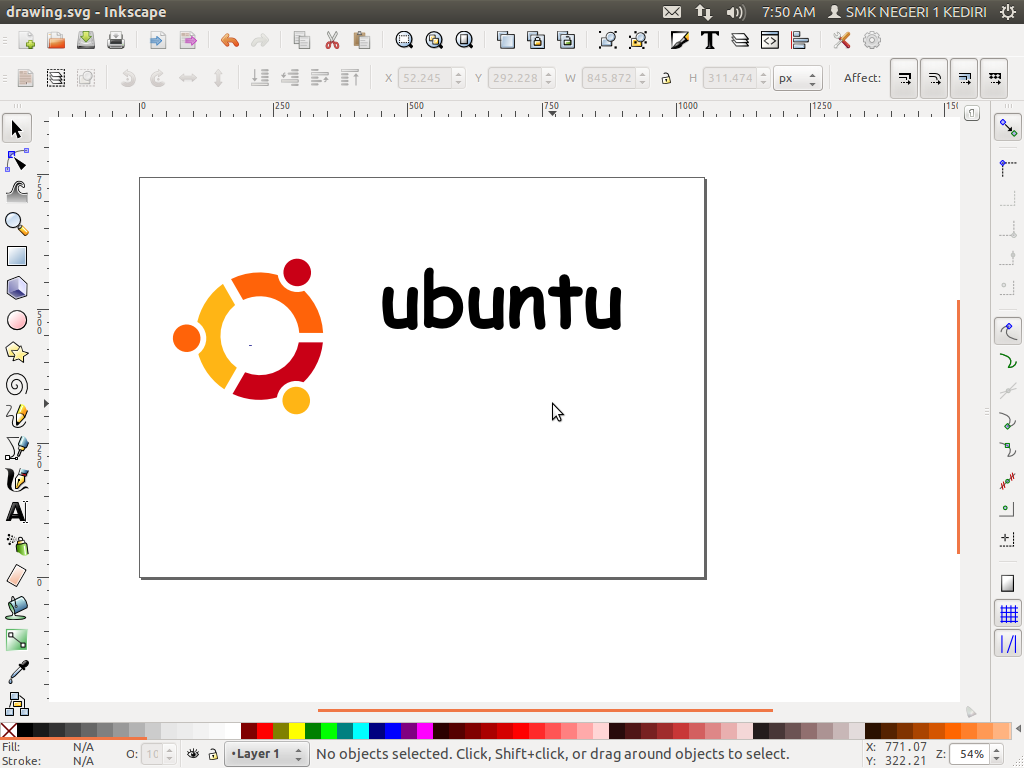Viewport: 1024px width, 768px height.
Task: Zoom to fit page
Action: tap(464, 40)
